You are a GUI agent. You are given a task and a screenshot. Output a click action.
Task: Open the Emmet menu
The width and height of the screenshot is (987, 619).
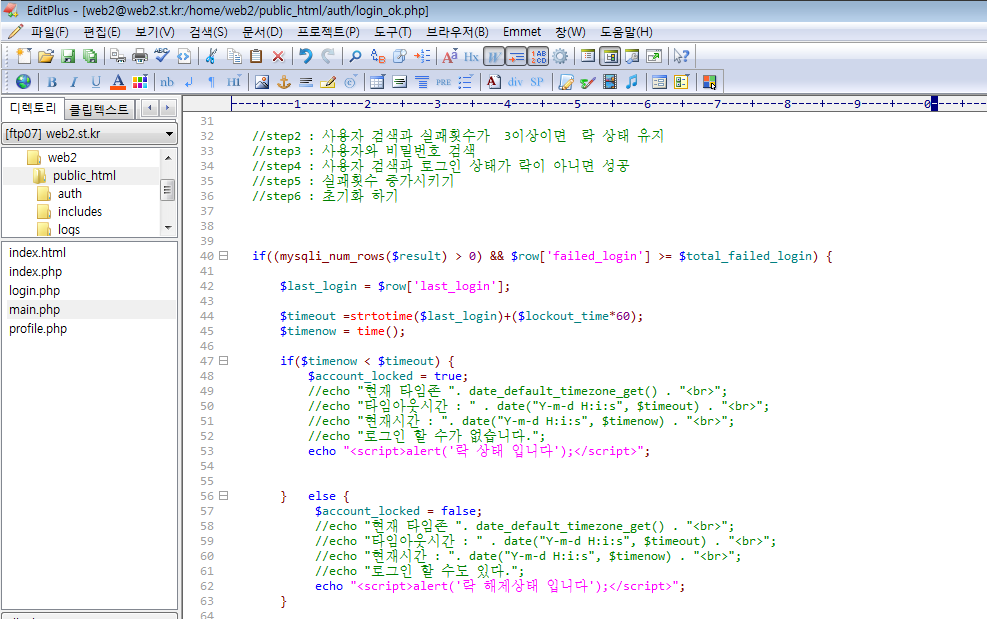[522, 31]
